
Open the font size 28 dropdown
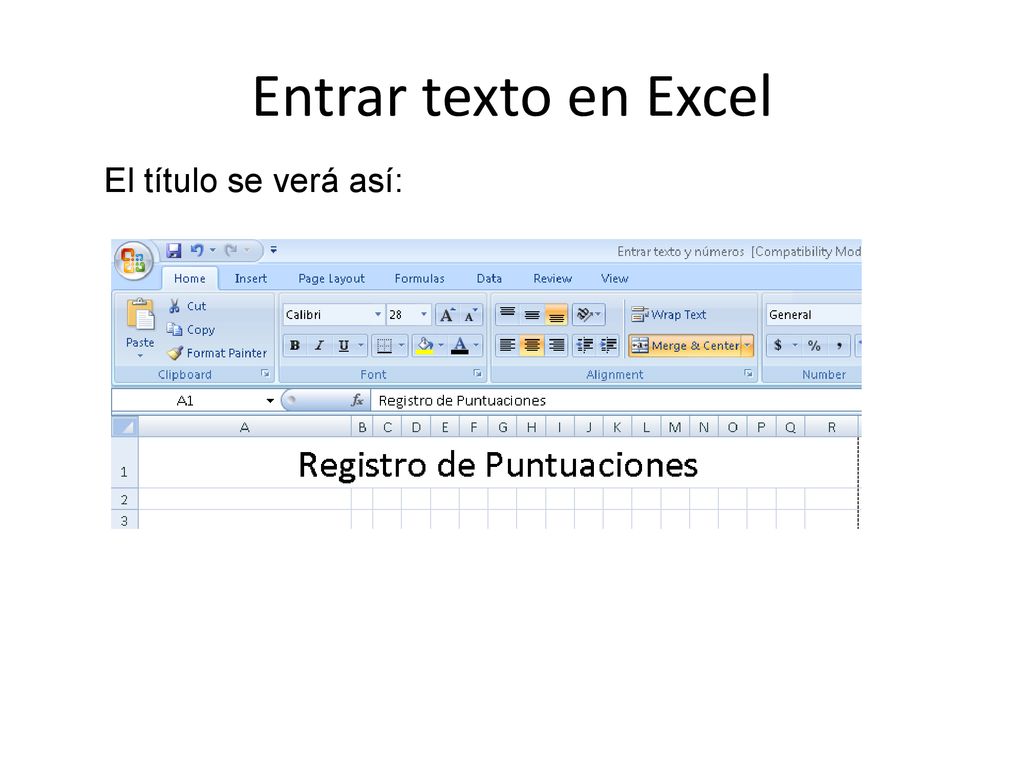424,315
